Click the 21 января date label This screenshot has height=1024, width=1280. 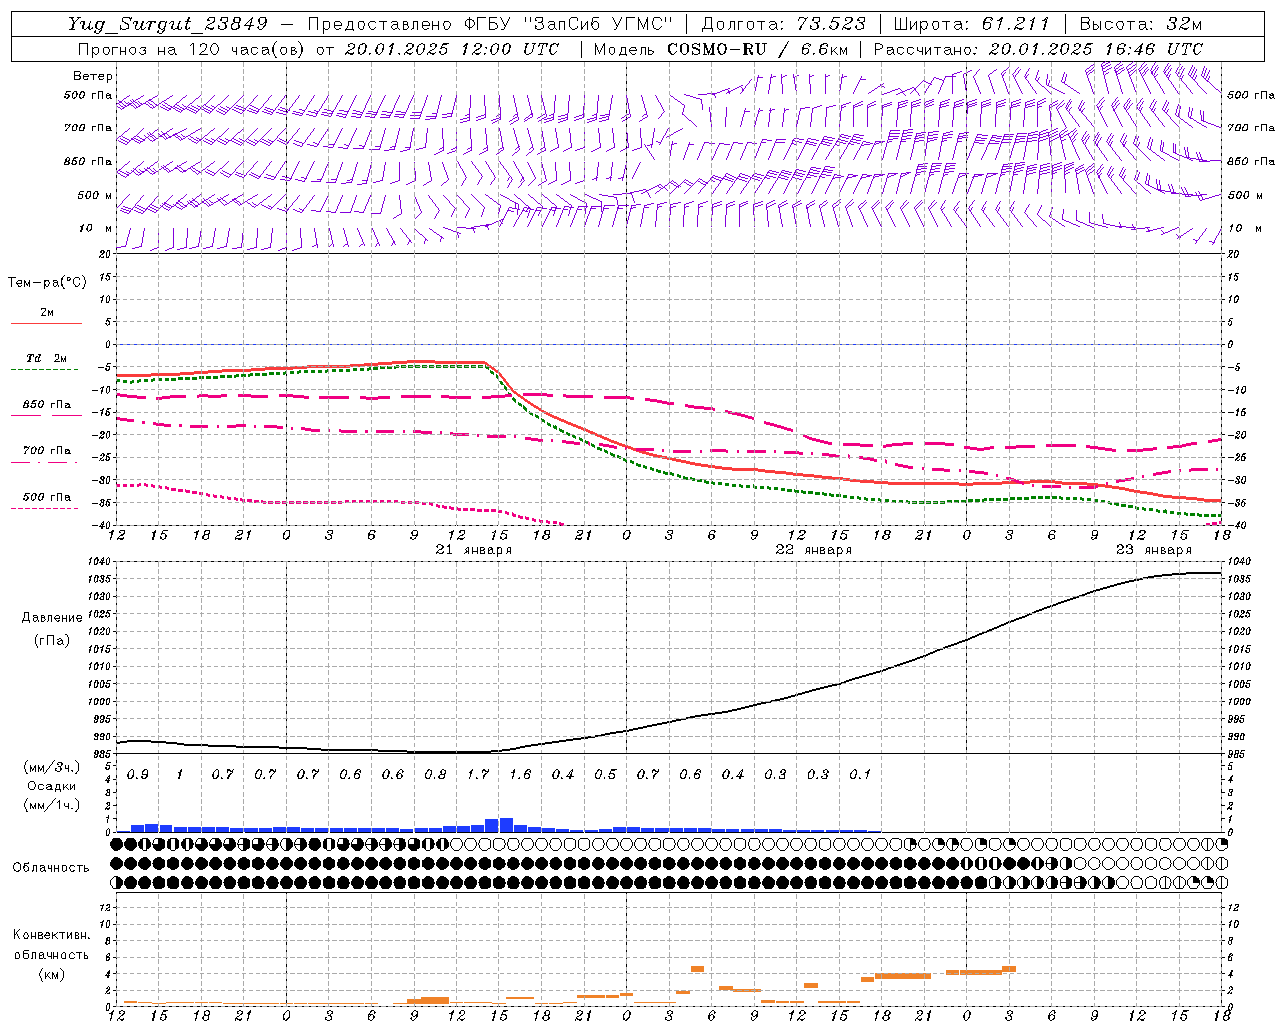(474, 550)
